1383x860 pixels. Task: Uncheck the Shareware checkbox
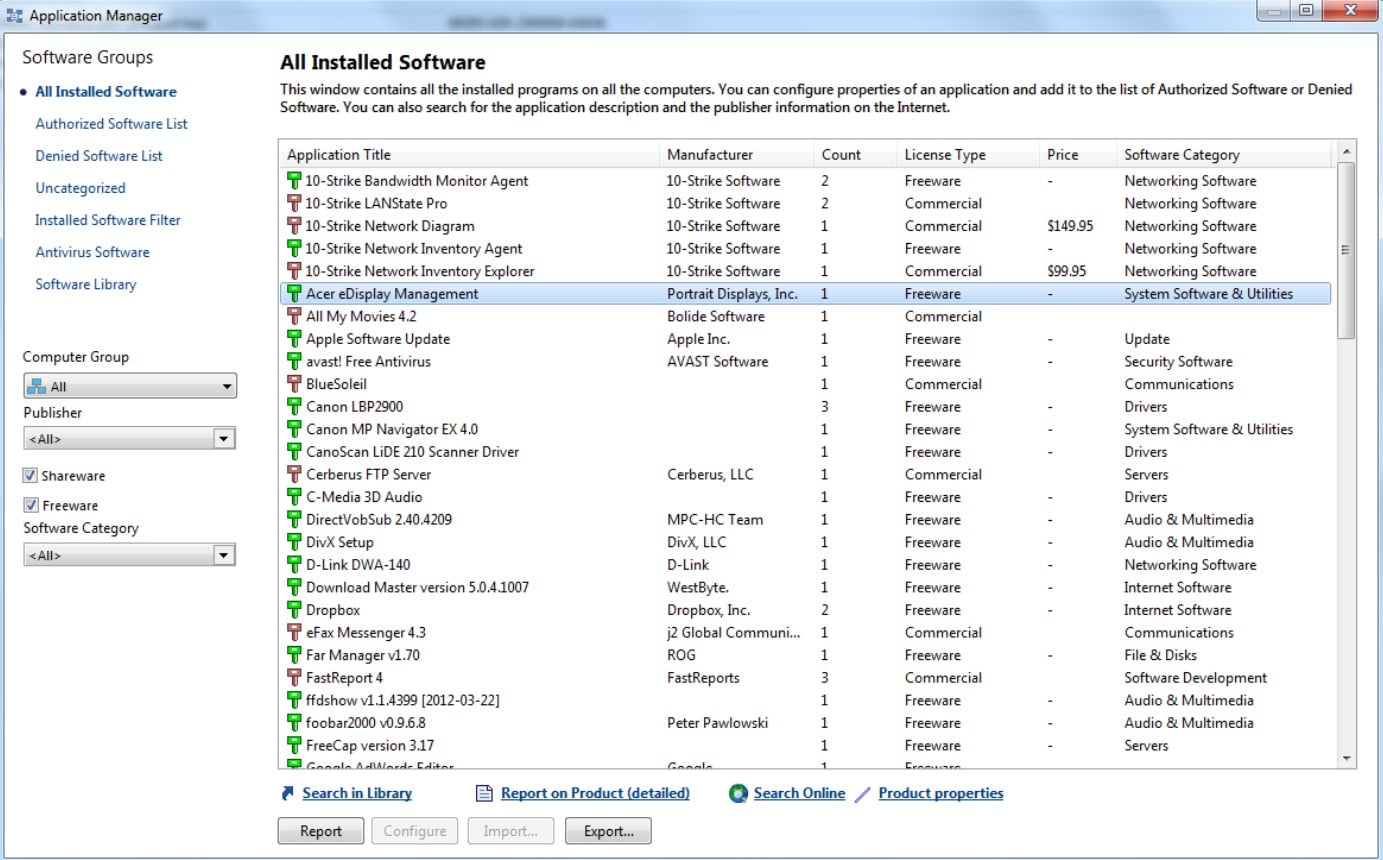(30, 476)
